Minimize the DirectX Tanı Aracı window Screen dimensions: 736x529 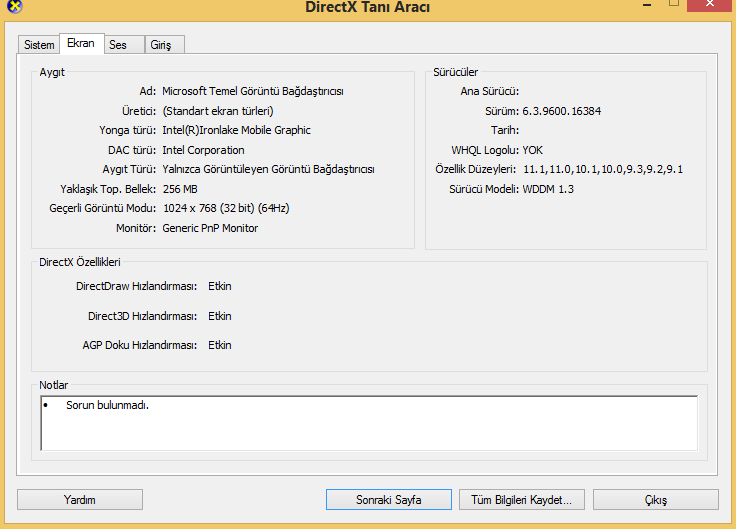pos(647,5)
